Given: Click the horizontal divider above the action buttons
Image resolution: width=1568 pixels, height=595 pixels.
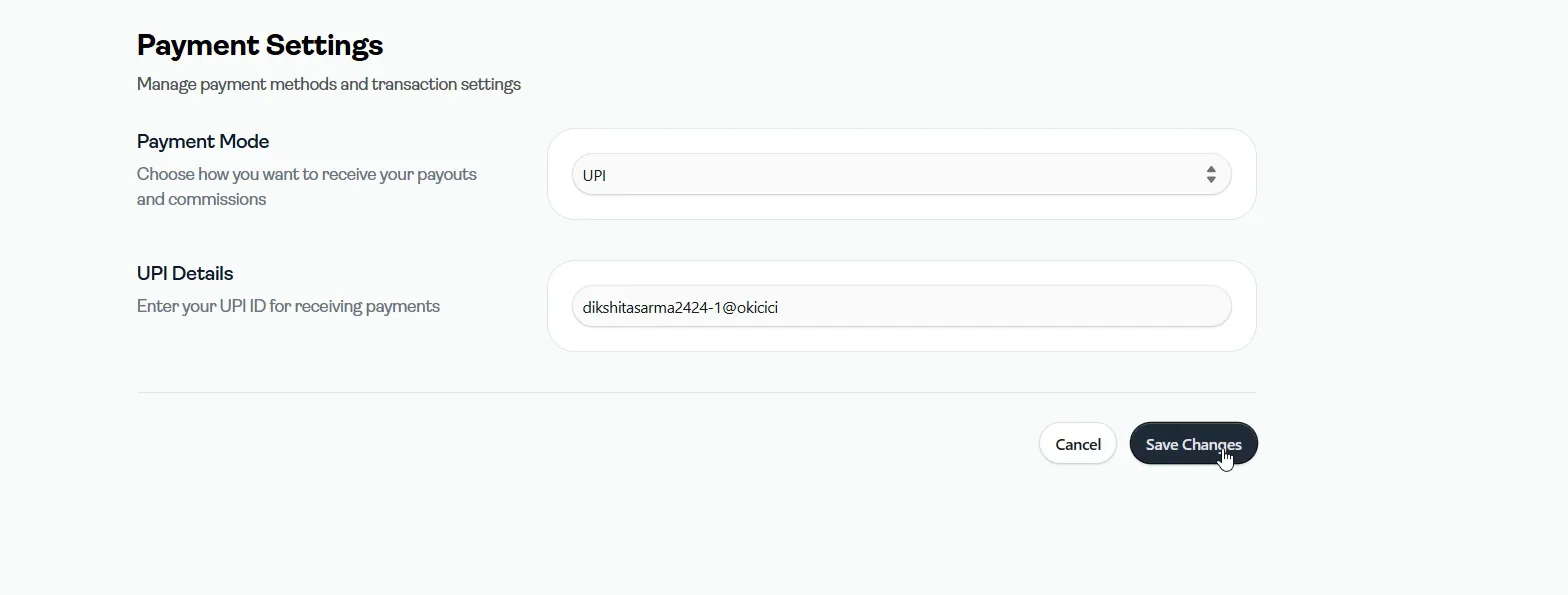Looking at the screenshot, I should coord(696,392).
